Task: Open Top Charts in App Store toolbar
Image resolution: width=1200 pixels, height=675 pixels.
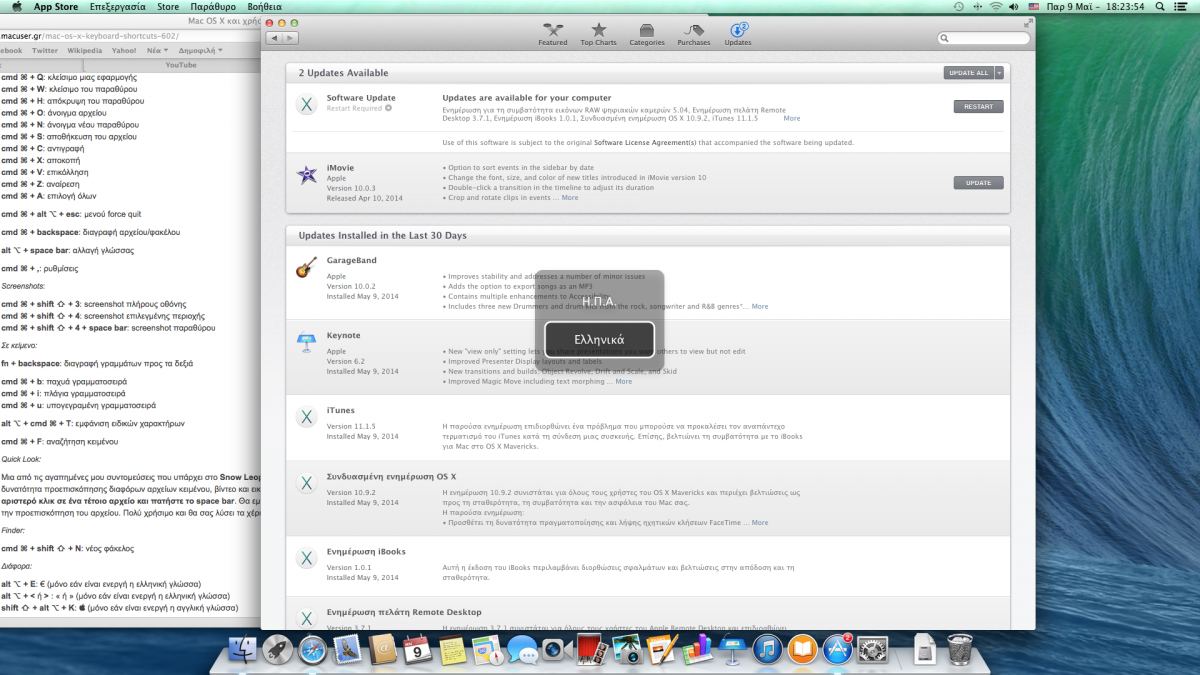Action: click(x=598, y=35)
